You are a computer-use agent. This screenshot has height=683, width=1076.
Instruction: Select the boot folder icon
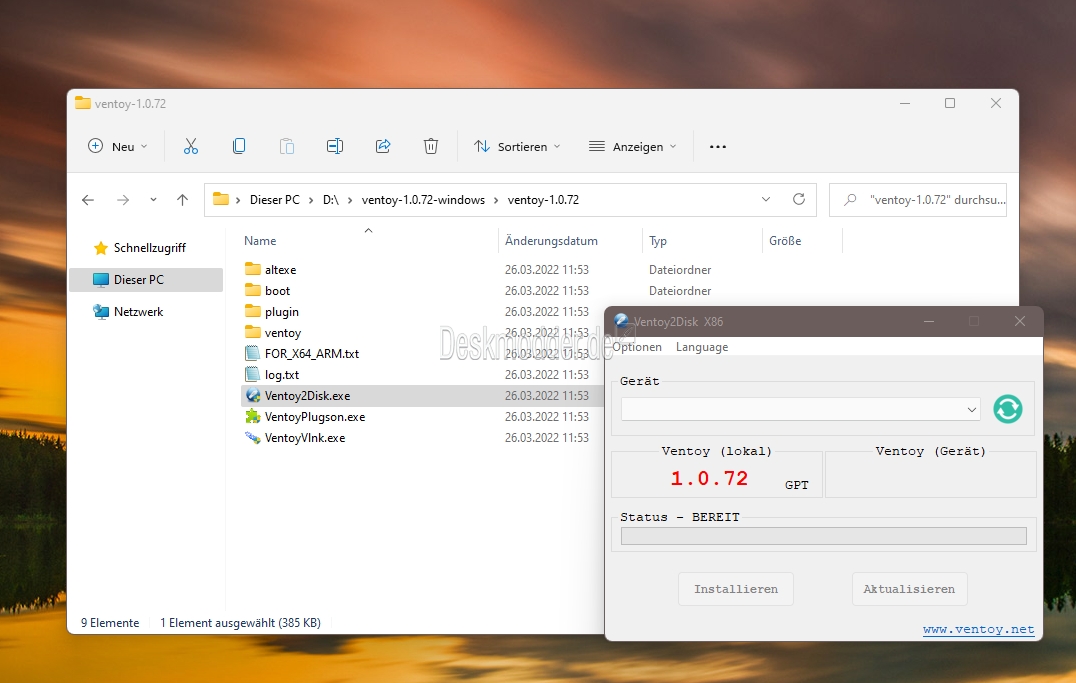click(x=253, y=290)
